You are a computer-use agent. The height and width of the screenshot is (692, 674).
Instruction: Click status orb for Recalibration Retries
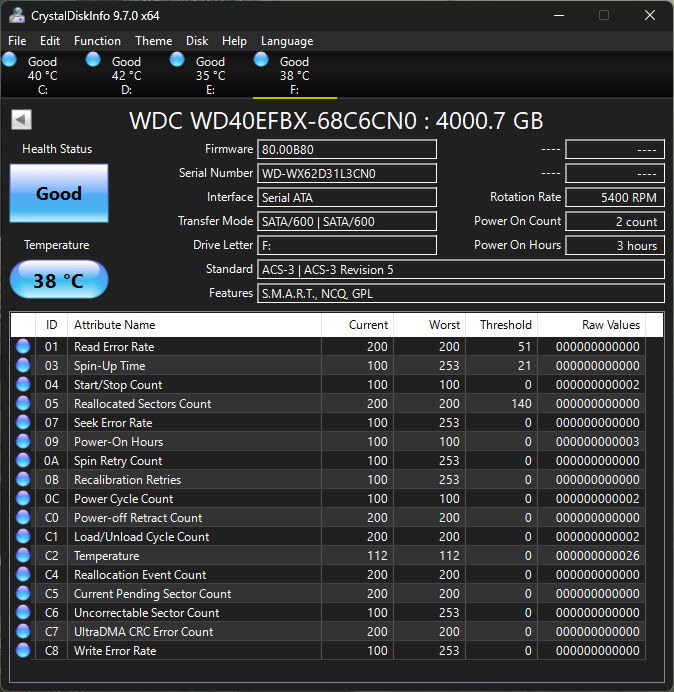23,479
